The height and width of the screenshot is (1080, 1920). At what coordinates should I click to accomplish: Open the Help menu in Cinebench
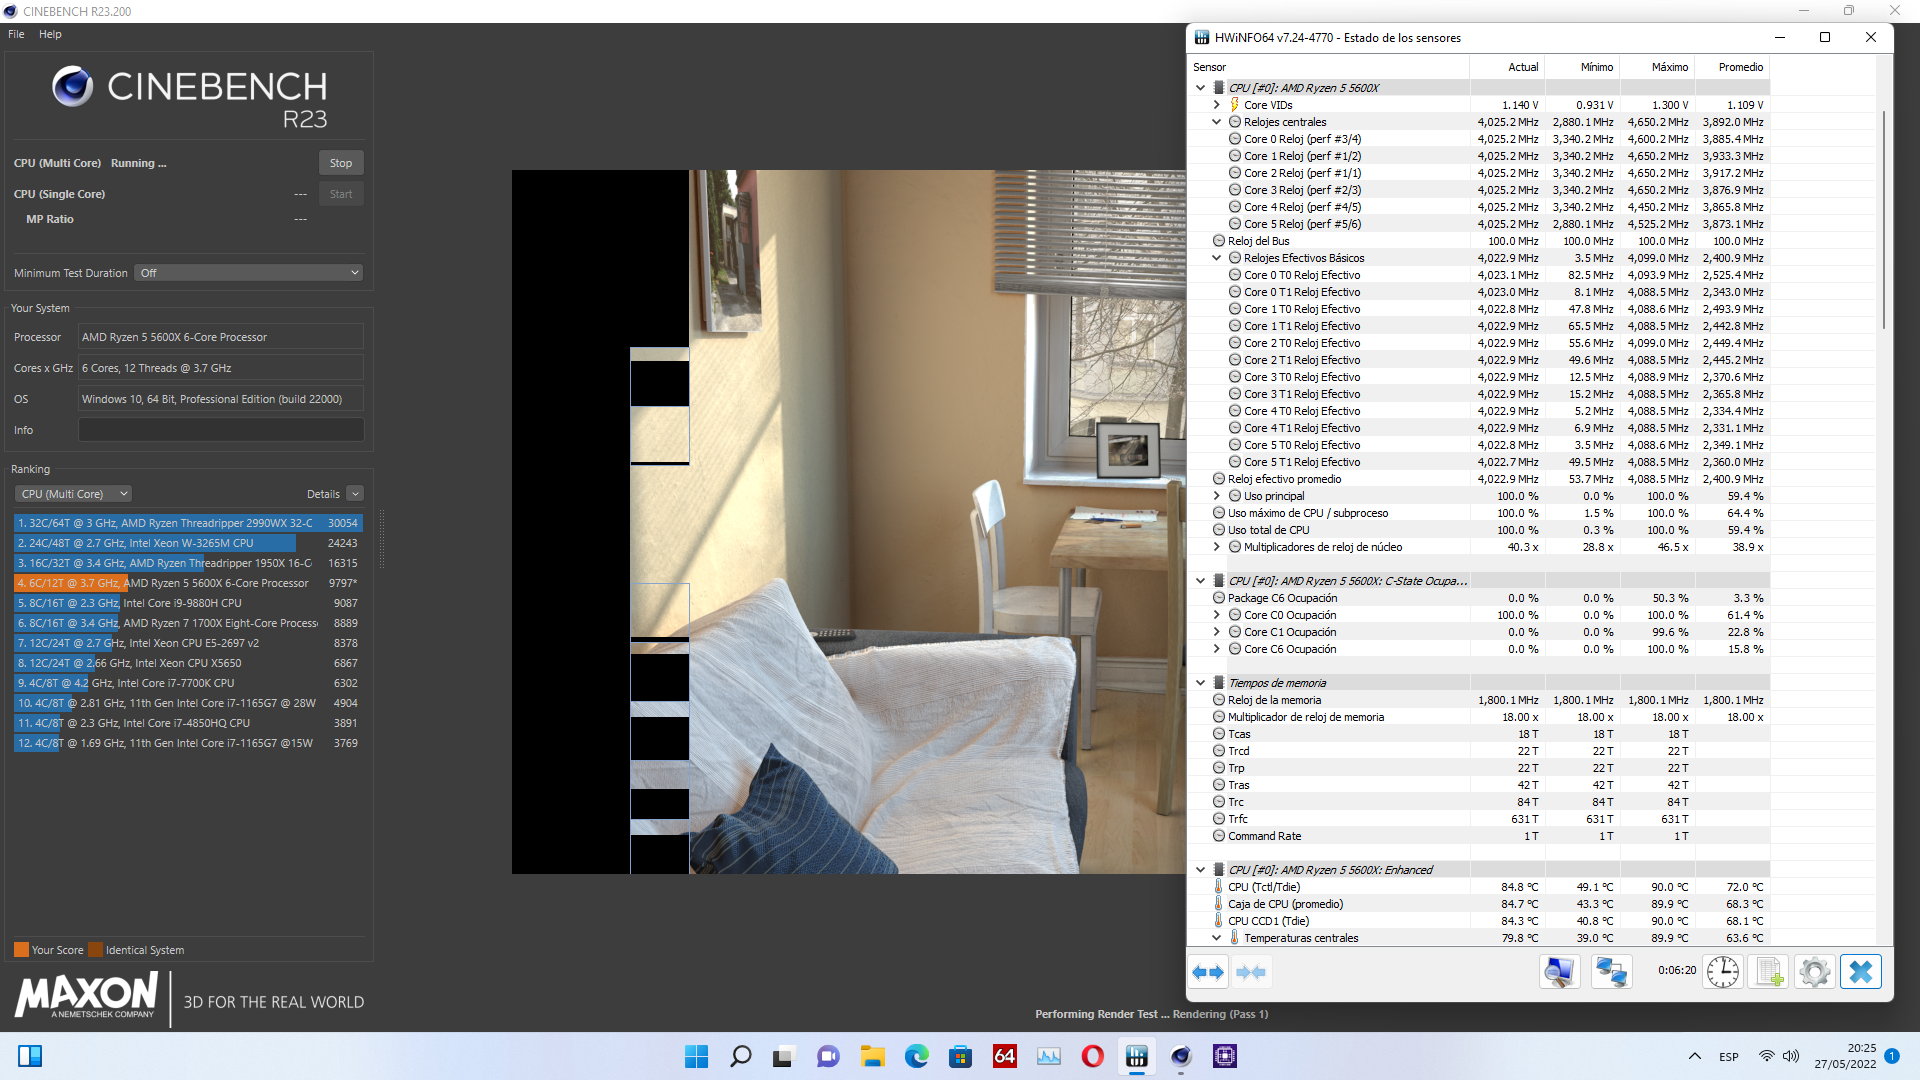50,34
